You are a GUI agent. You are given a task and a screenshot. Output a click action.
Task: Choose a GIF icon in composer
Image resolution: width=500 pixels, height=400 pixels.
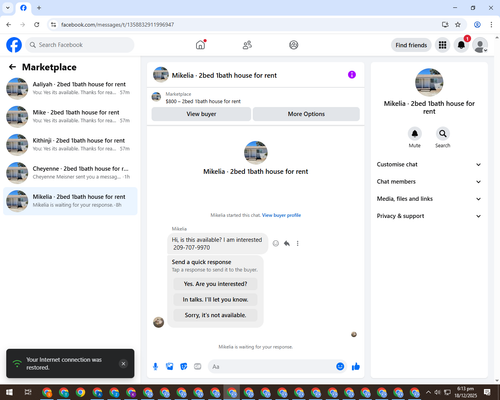(x=198, y=367)
